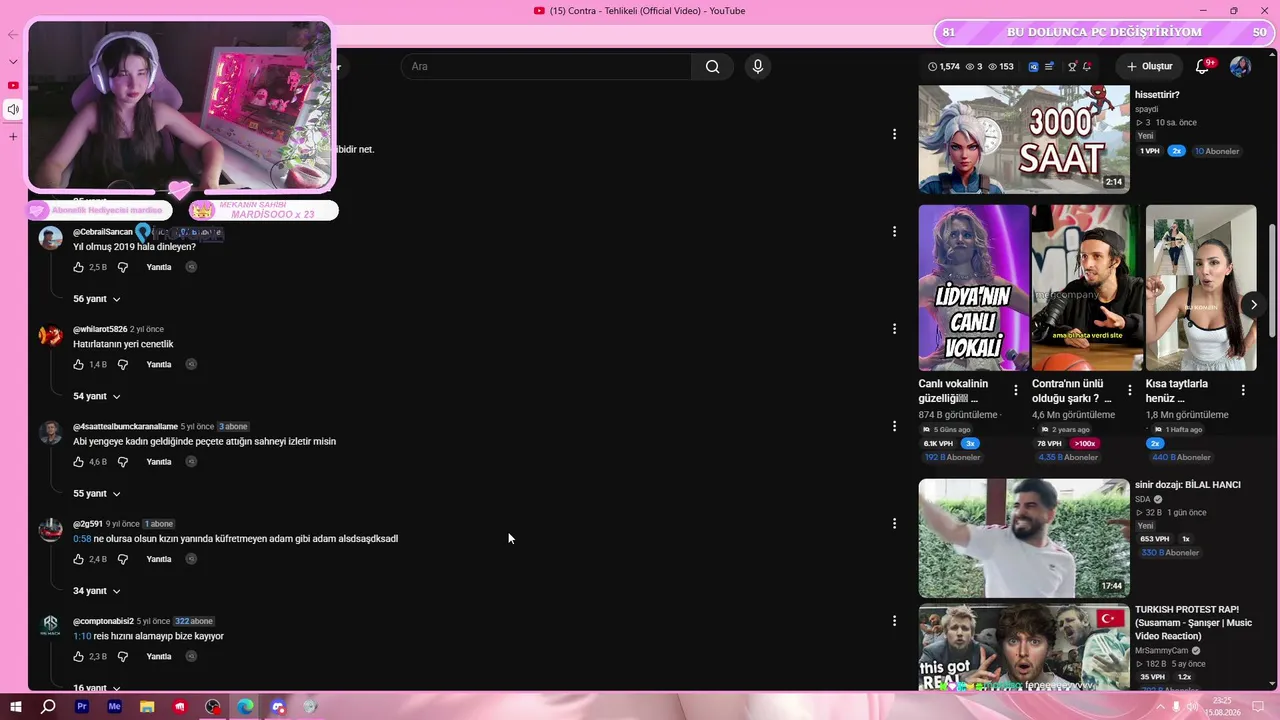This screenshot has height=720, width=1280.
Task: Click the '3 abone' badge on the comment
Action: pos(233,426)
